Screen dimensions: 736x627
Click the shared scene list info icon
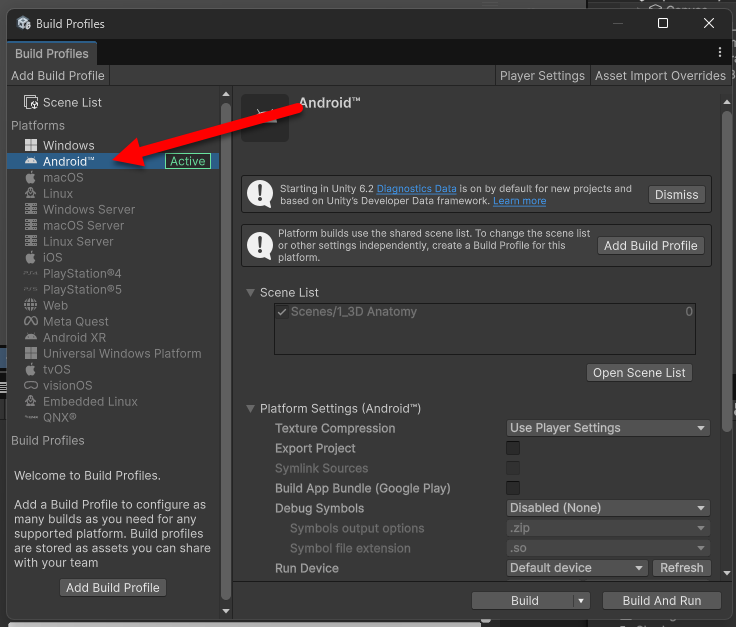260,245
